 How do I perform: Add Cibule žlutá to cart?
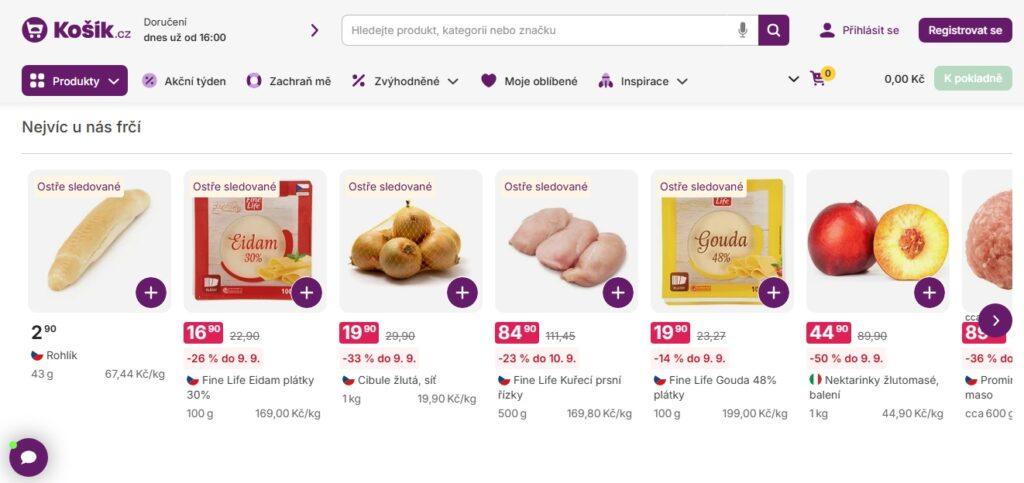coord(462,293)
